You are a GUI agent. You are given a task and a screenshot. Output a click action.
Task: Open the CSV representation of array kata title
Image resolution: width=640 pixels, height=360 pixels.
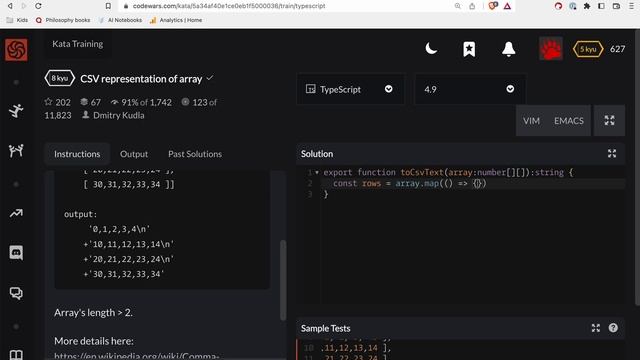(141, 79)
